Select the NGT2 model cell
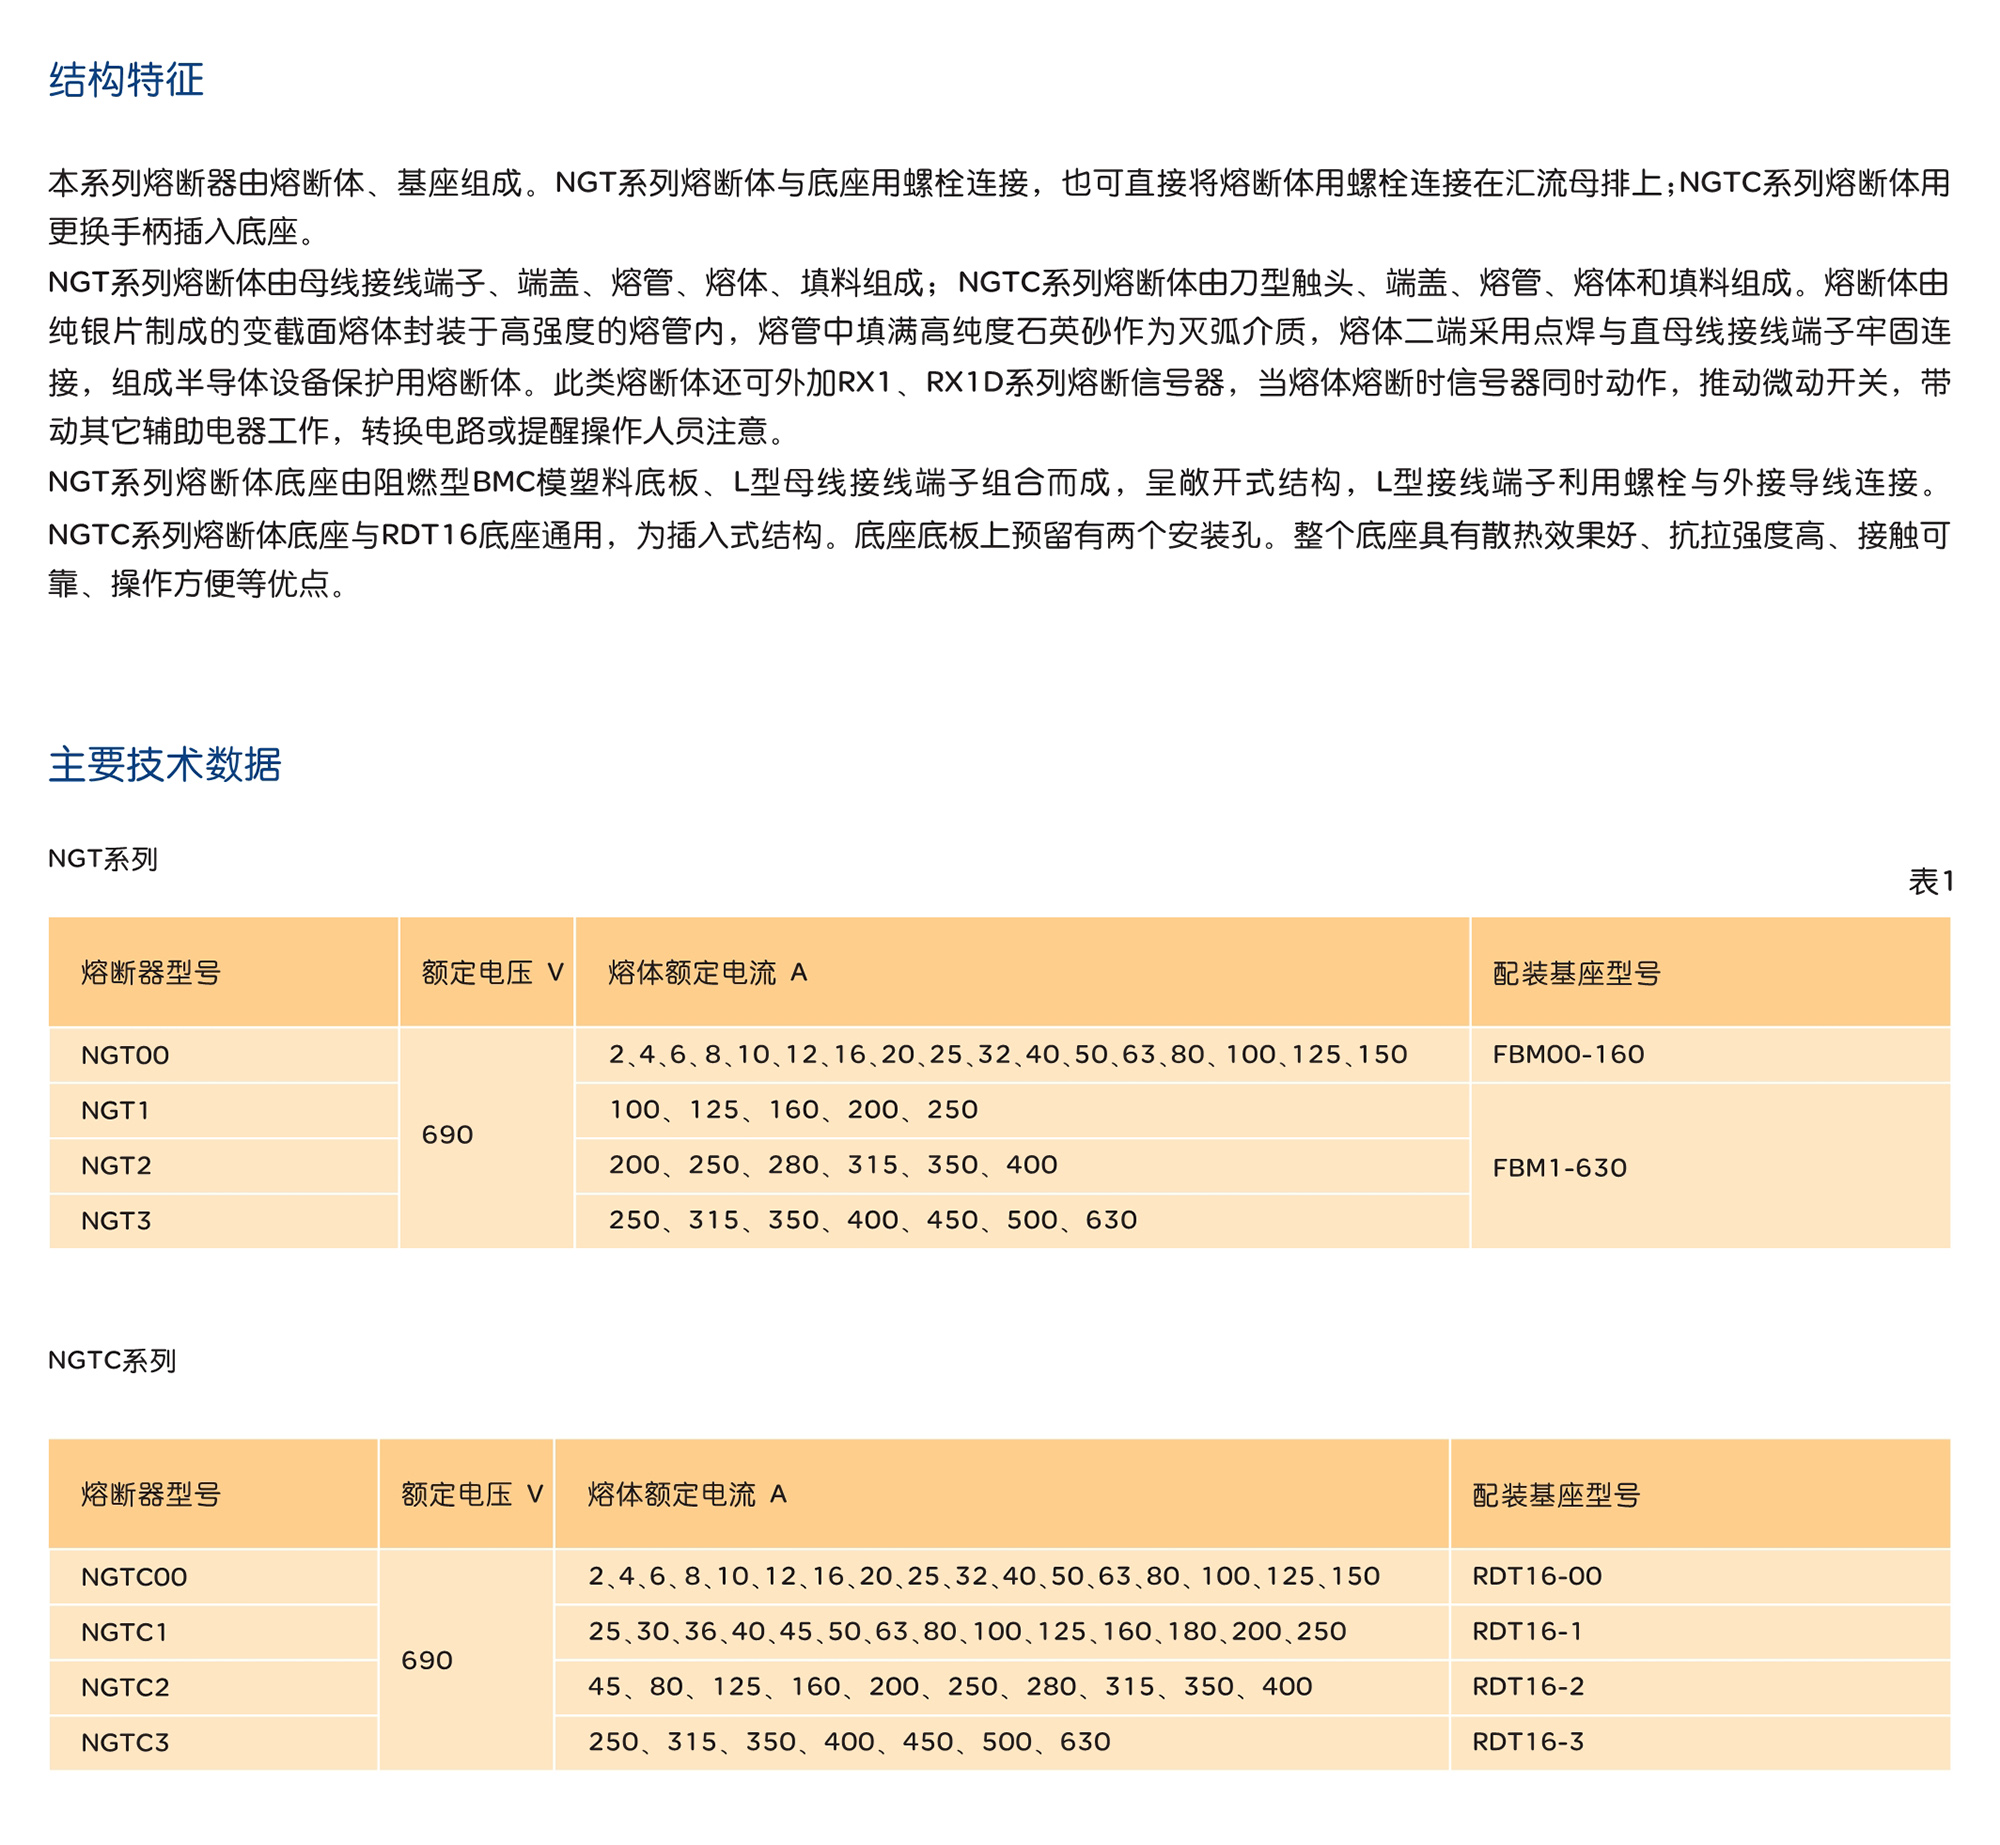The height and width of the screenshot is (1845, 2000). pos(116,1165)
